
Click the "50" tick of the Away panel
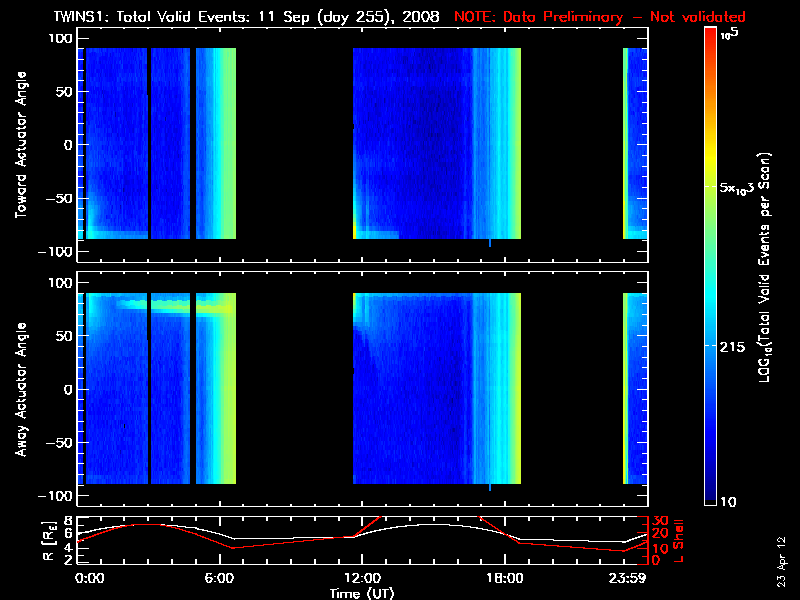(x=65, y=336)
